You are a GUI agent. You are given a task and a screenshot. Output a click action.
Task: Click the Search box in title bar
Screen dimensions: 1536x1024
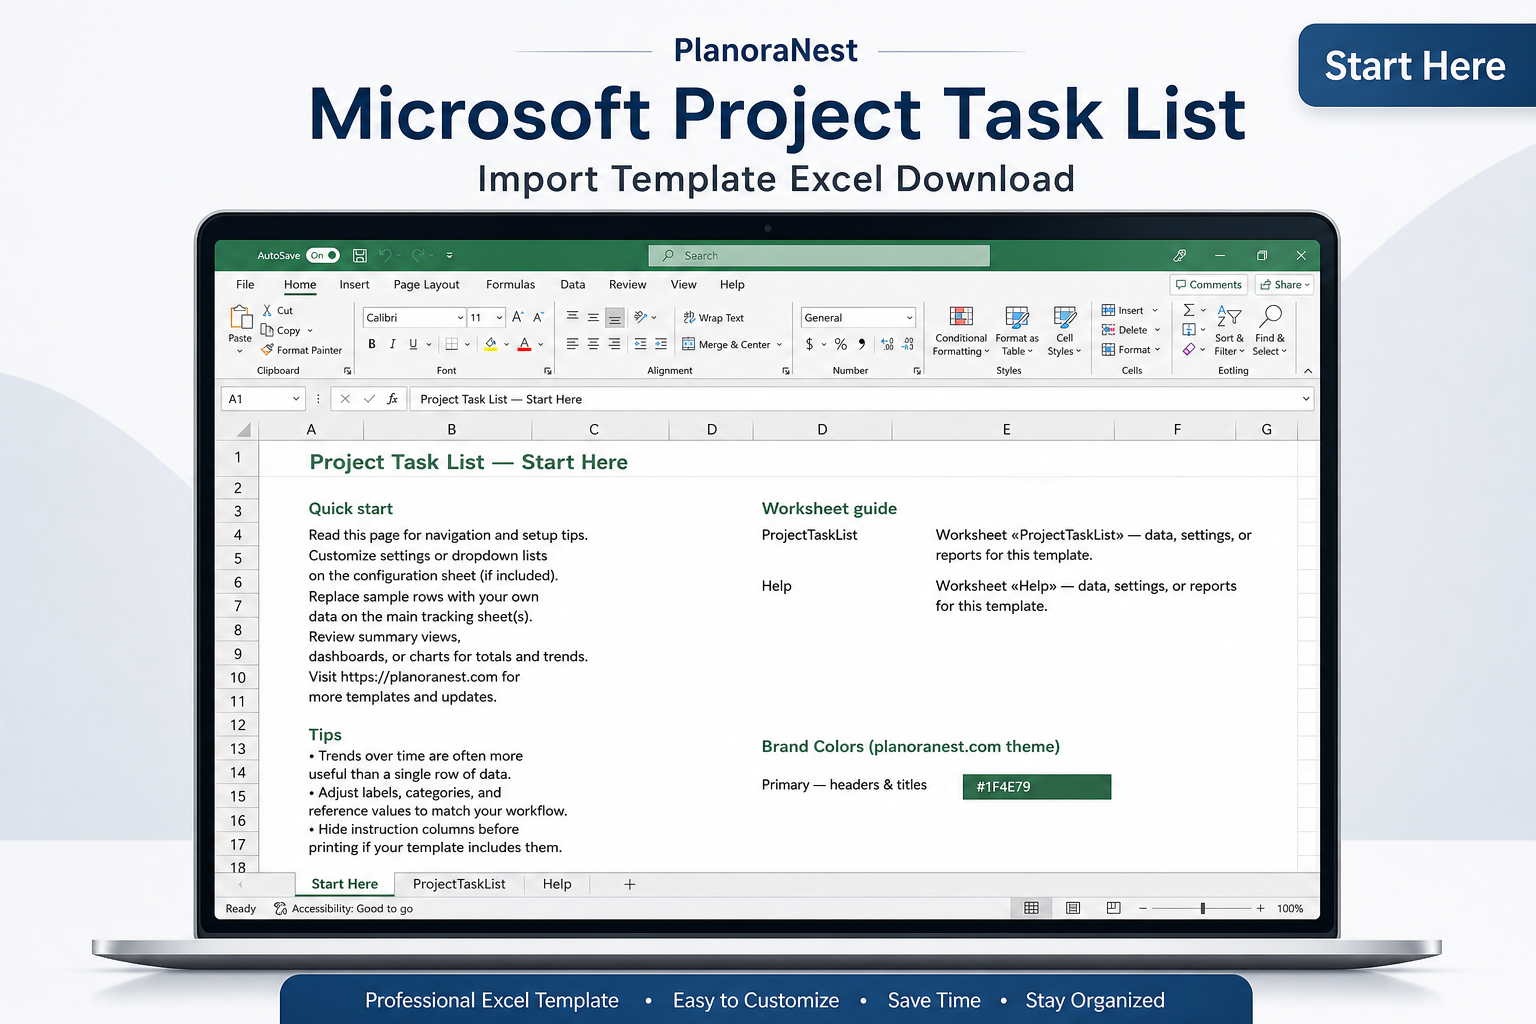pyautogui.click(x=819, y=256)
